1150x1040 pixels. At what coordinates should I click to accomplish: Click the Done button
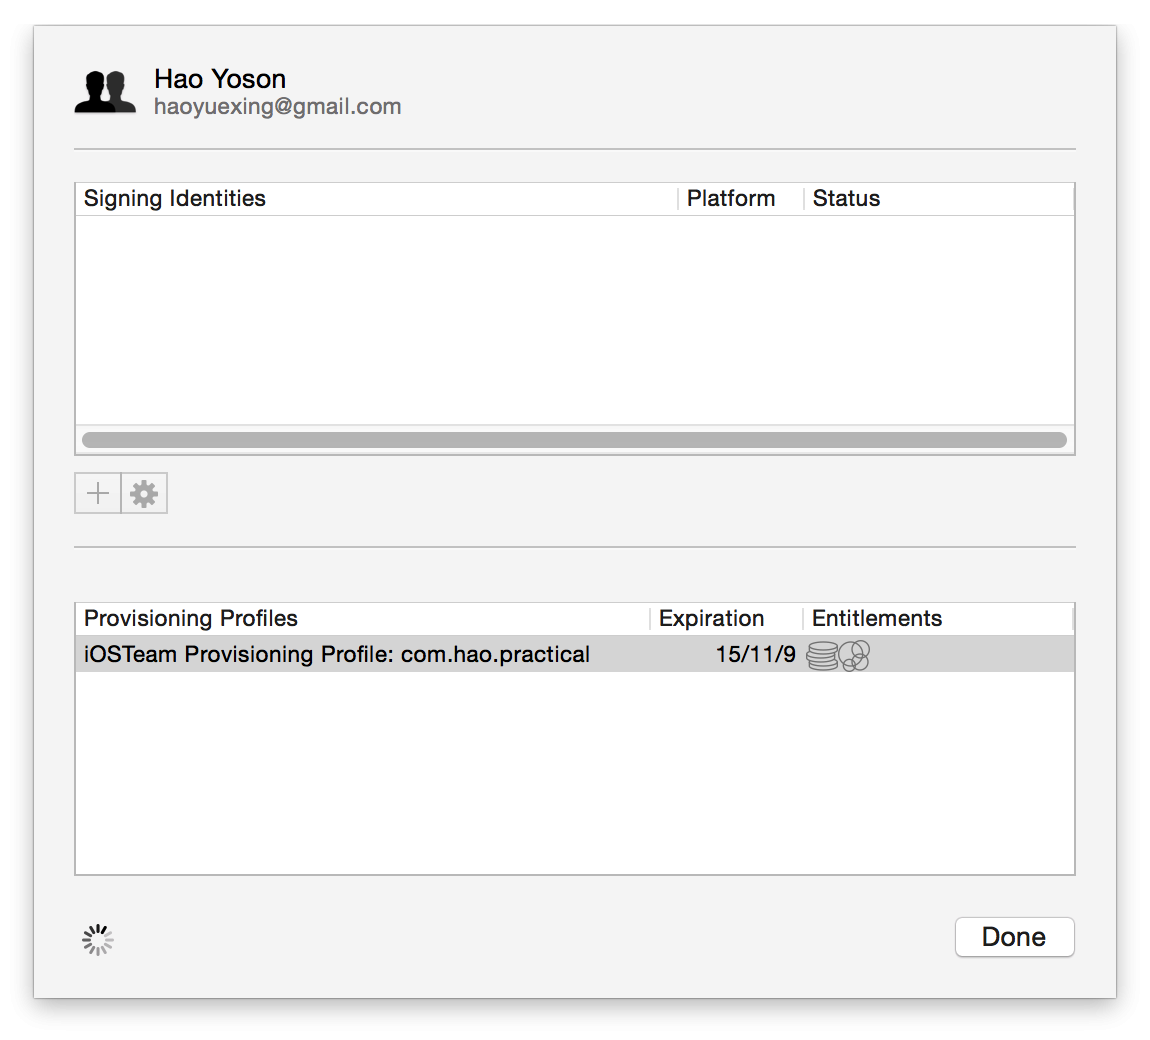point(1014,937)
